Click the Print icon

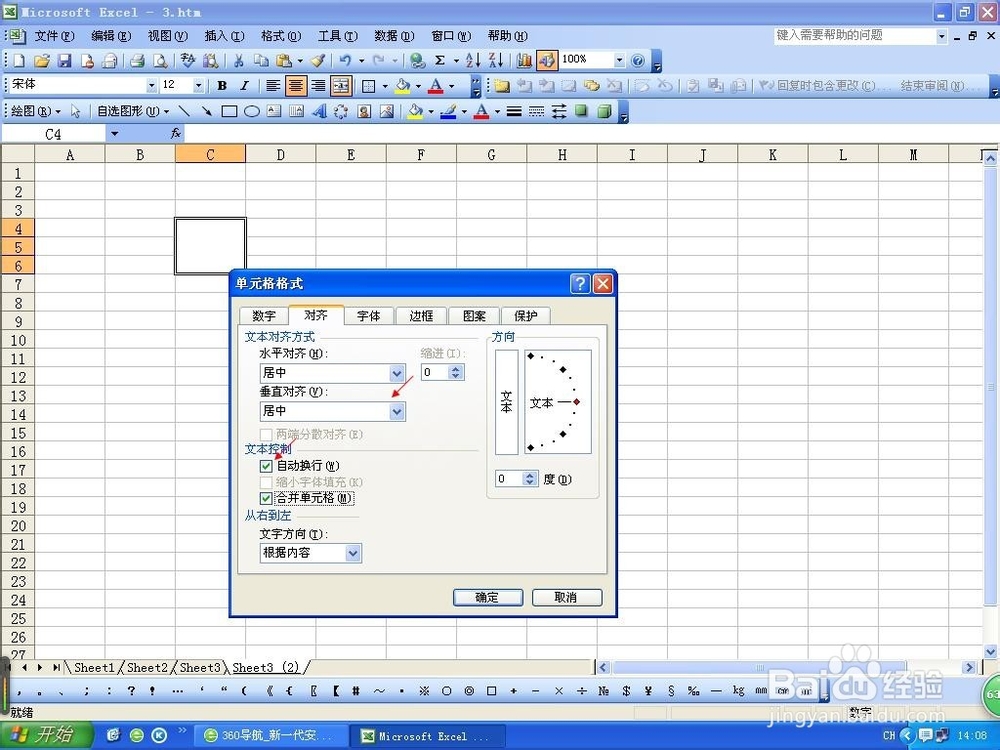[137, 61]
